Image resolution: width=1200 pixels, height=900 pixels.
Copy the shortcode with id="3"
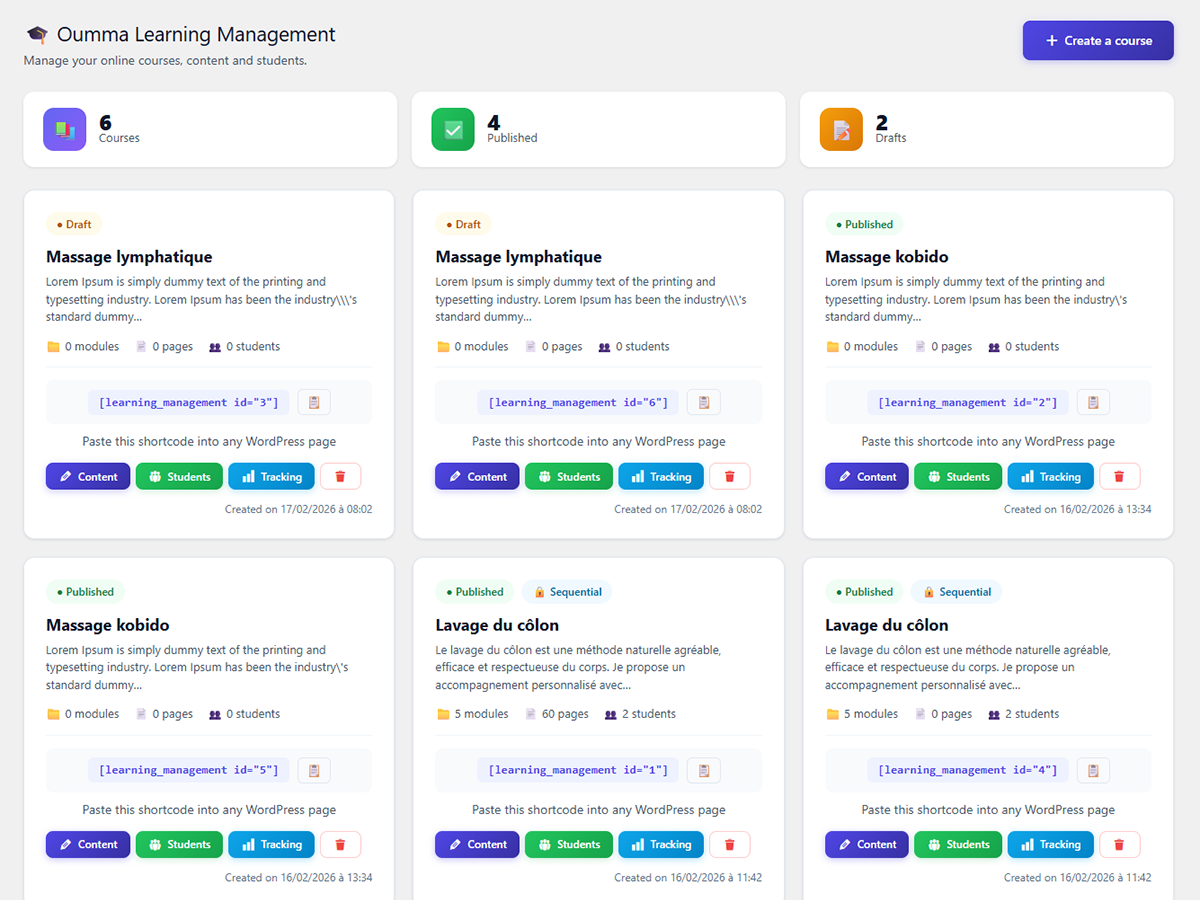(x=314, y=402)
